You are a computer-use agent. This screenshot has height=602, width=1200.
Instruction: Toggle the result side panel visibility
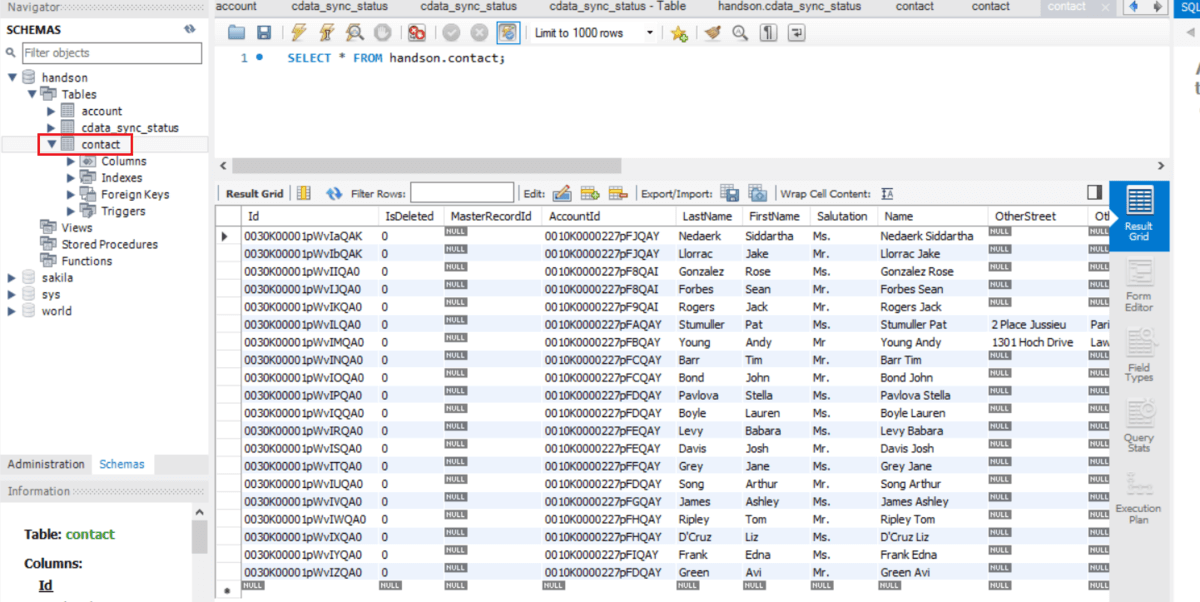pyautogui.click(x=1094, y=192)
